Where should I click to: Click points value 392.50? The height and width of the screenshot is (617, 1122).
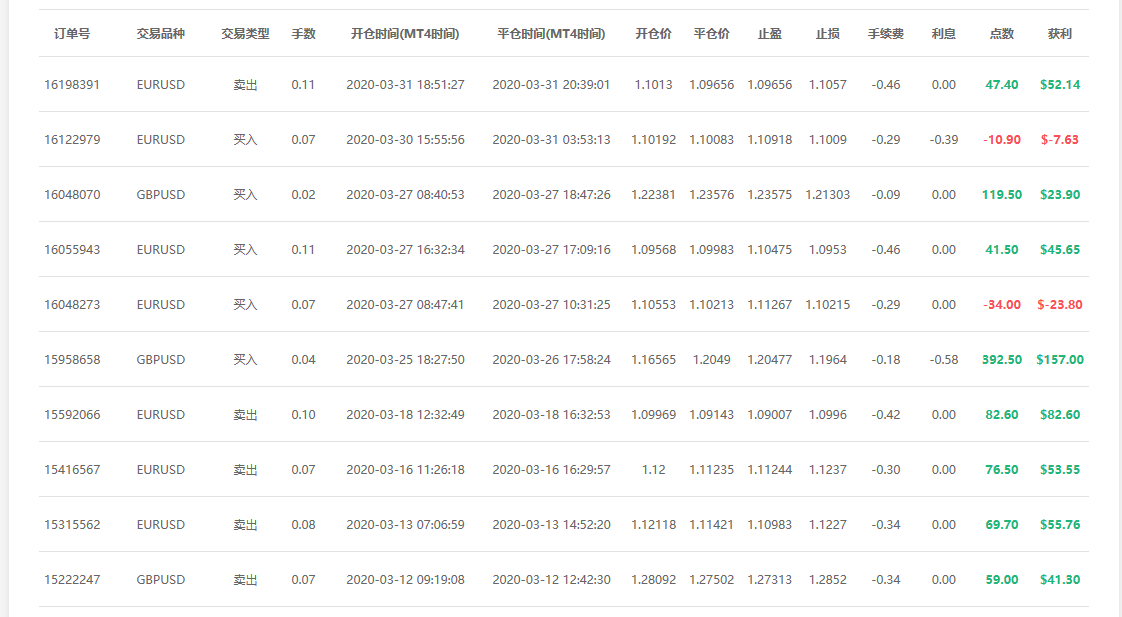pyautogui.click(x=1001, y=359)
